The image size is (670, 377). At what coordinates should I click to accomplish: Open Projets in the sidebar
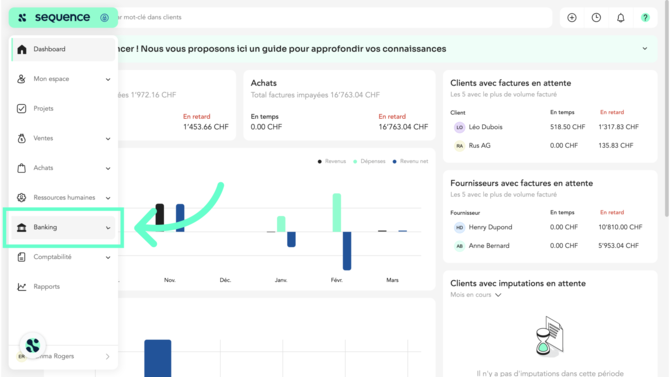(x=63, y=109)
